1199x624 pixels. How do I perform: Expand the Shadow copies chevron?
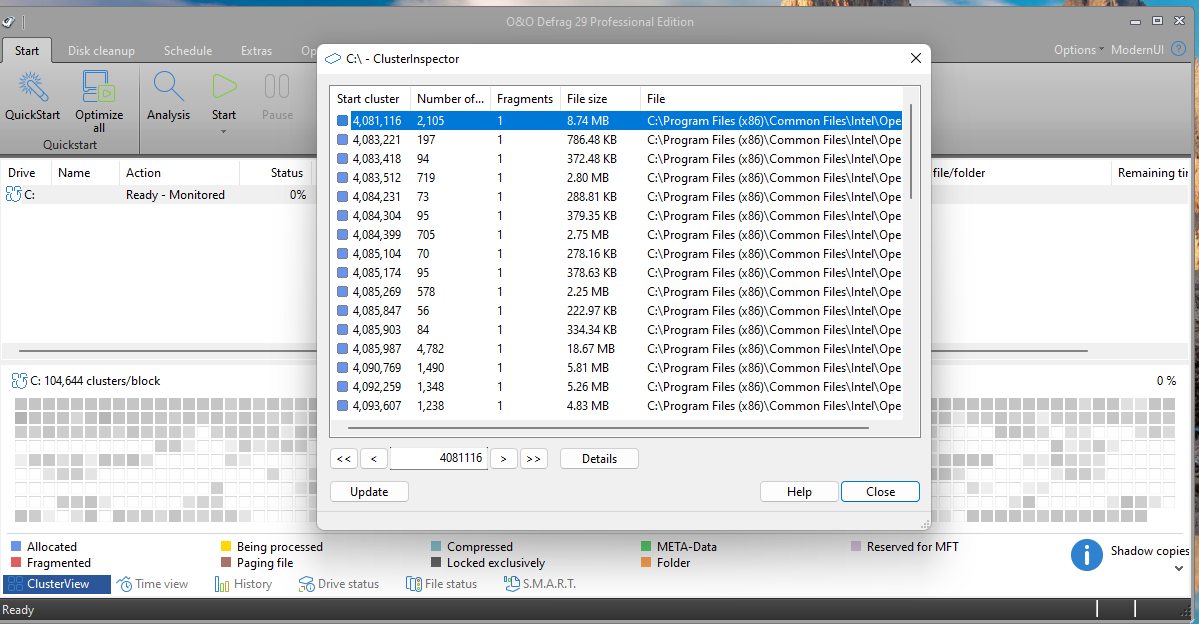click(1178, 568)
